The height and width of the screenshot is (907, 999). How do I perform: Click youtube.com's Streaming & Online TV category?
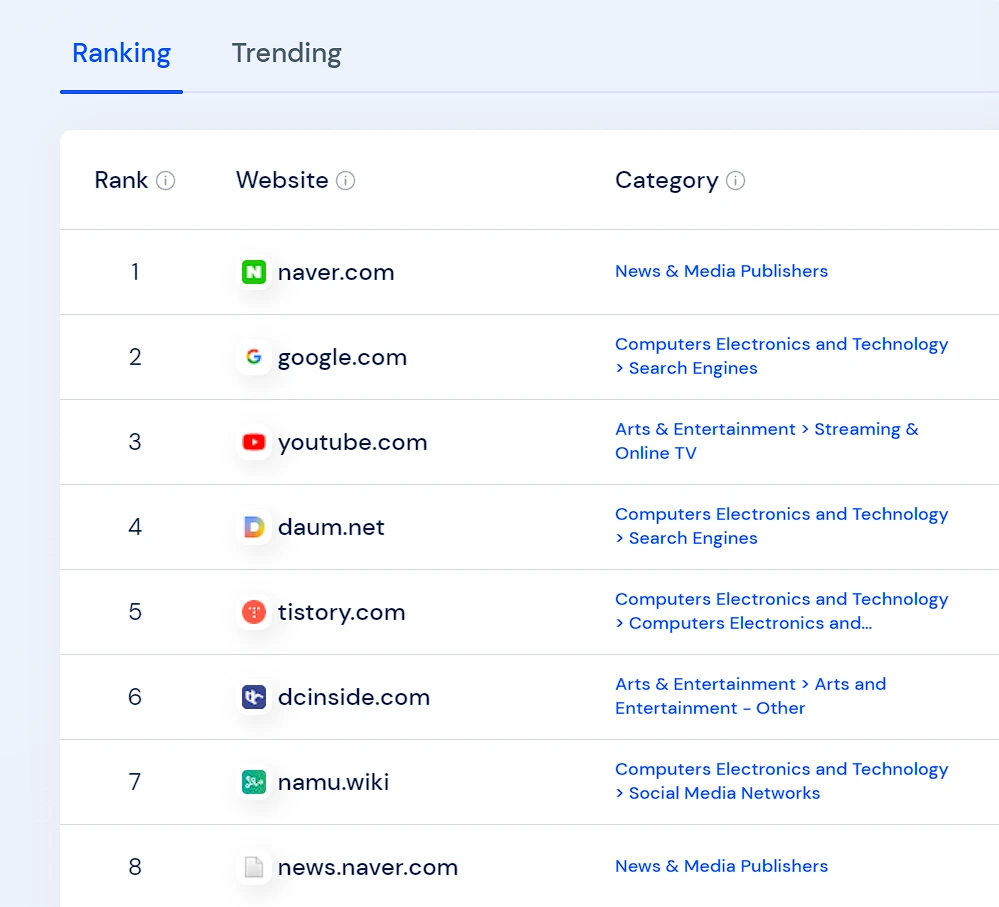click(766, 441)
